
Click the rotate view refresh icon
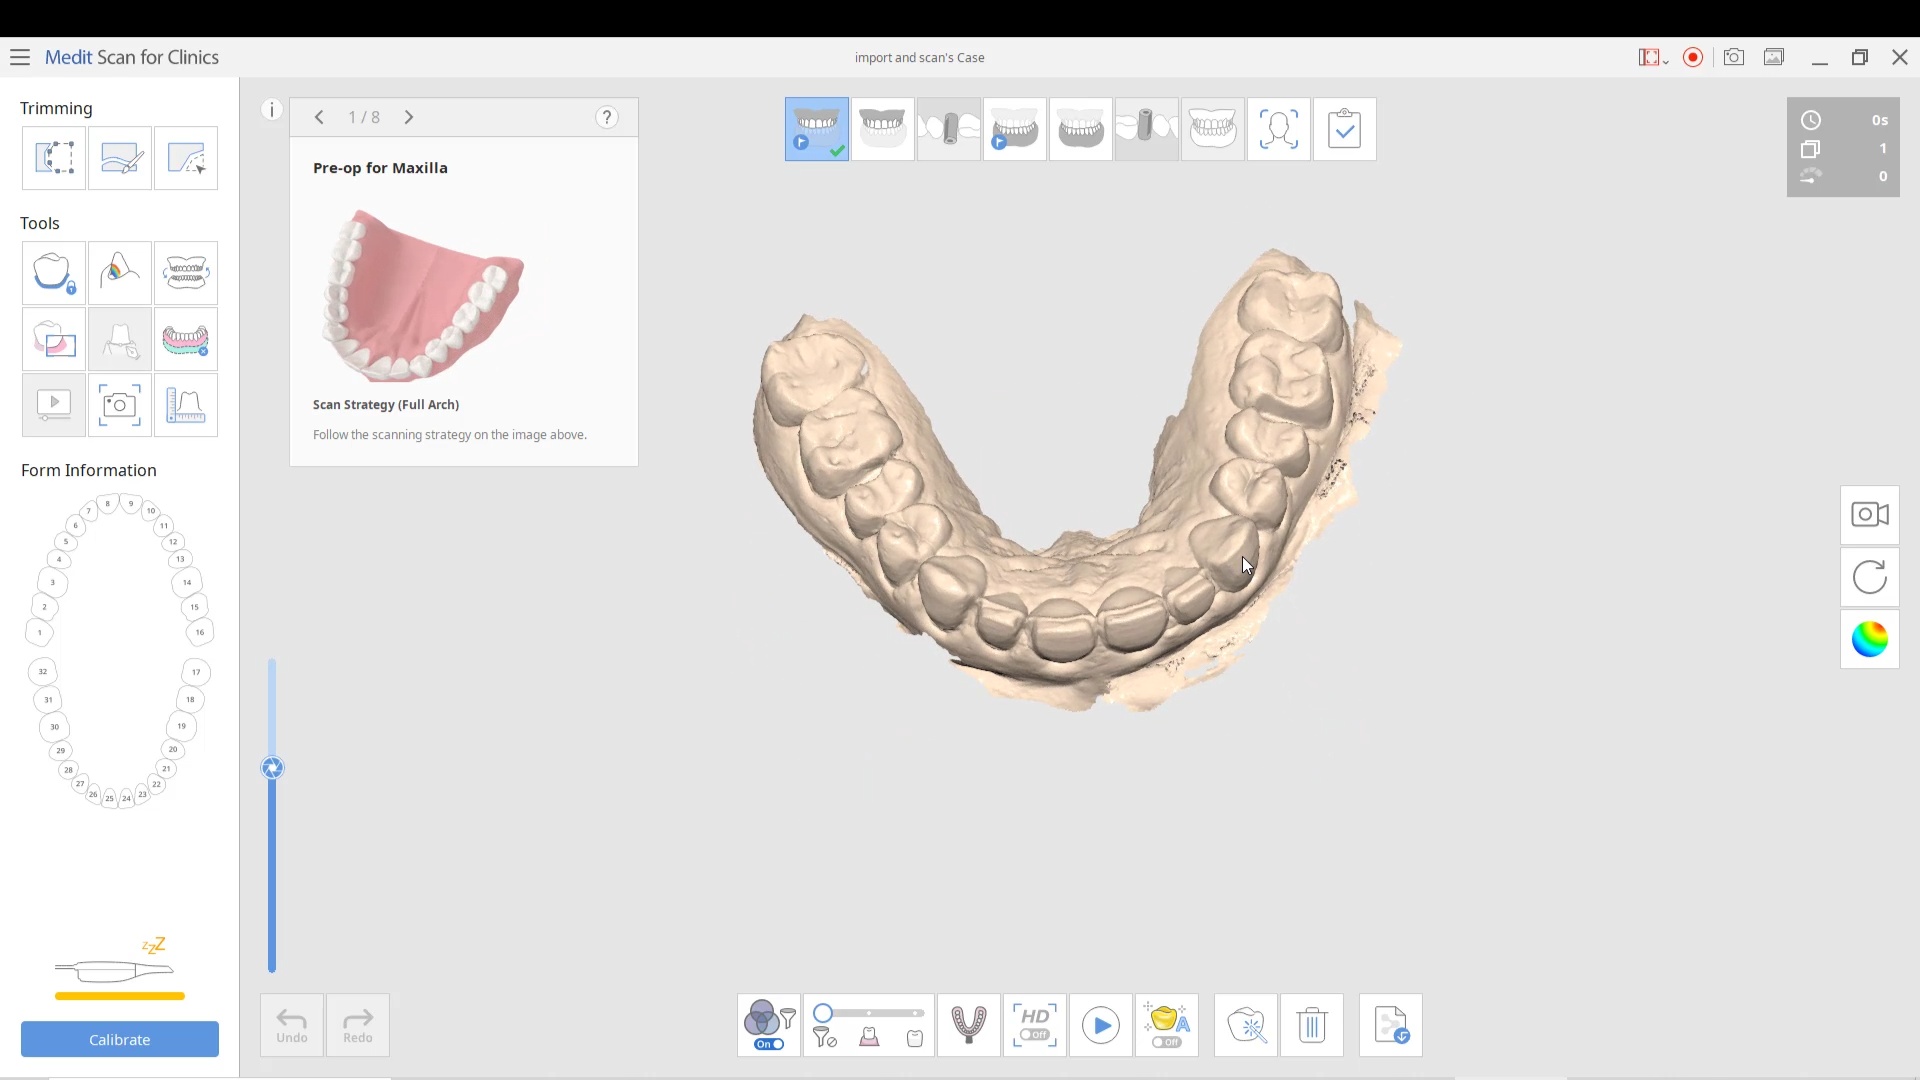[1869, 578]
